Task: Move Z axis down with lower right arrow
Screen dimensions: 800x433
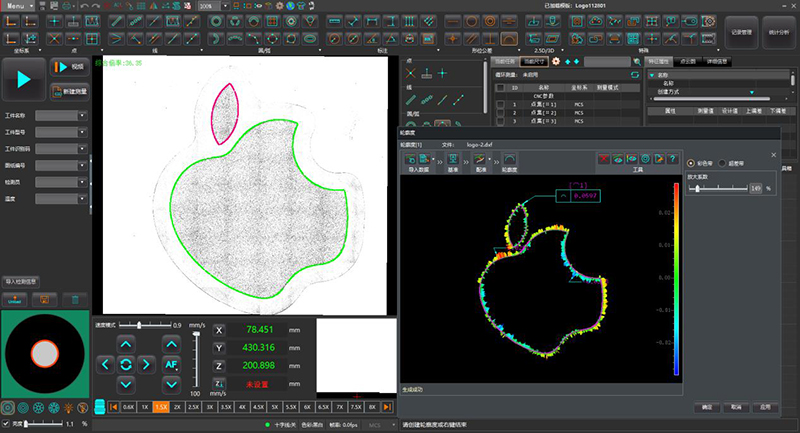Action: [x=171, y=385]
